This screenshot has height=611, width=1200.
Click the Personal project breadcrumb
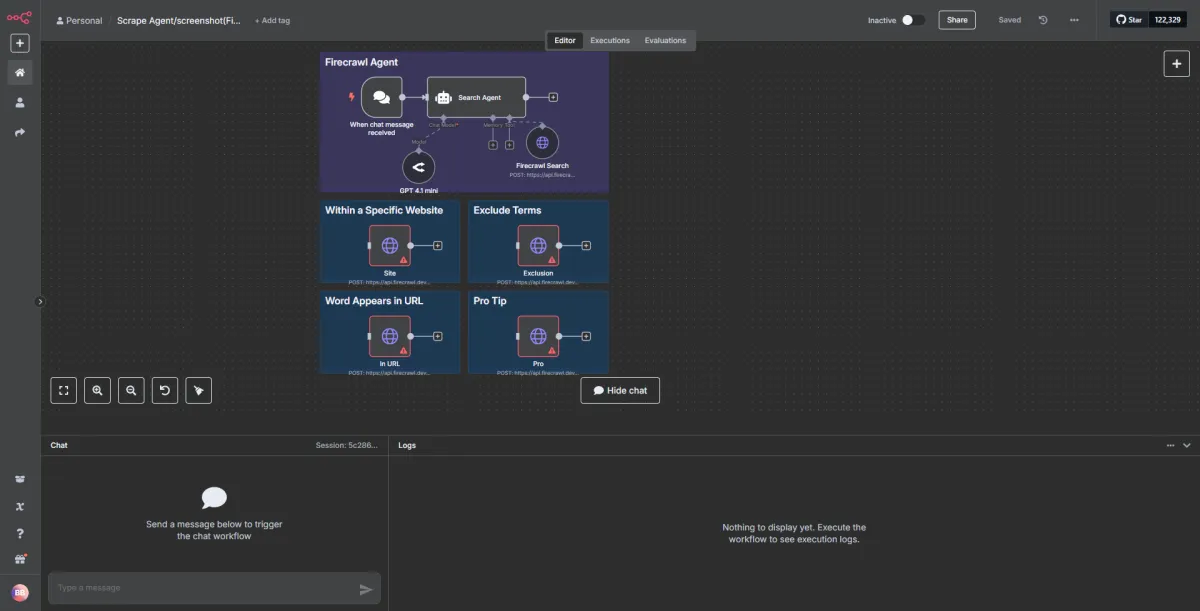[80, 20]
